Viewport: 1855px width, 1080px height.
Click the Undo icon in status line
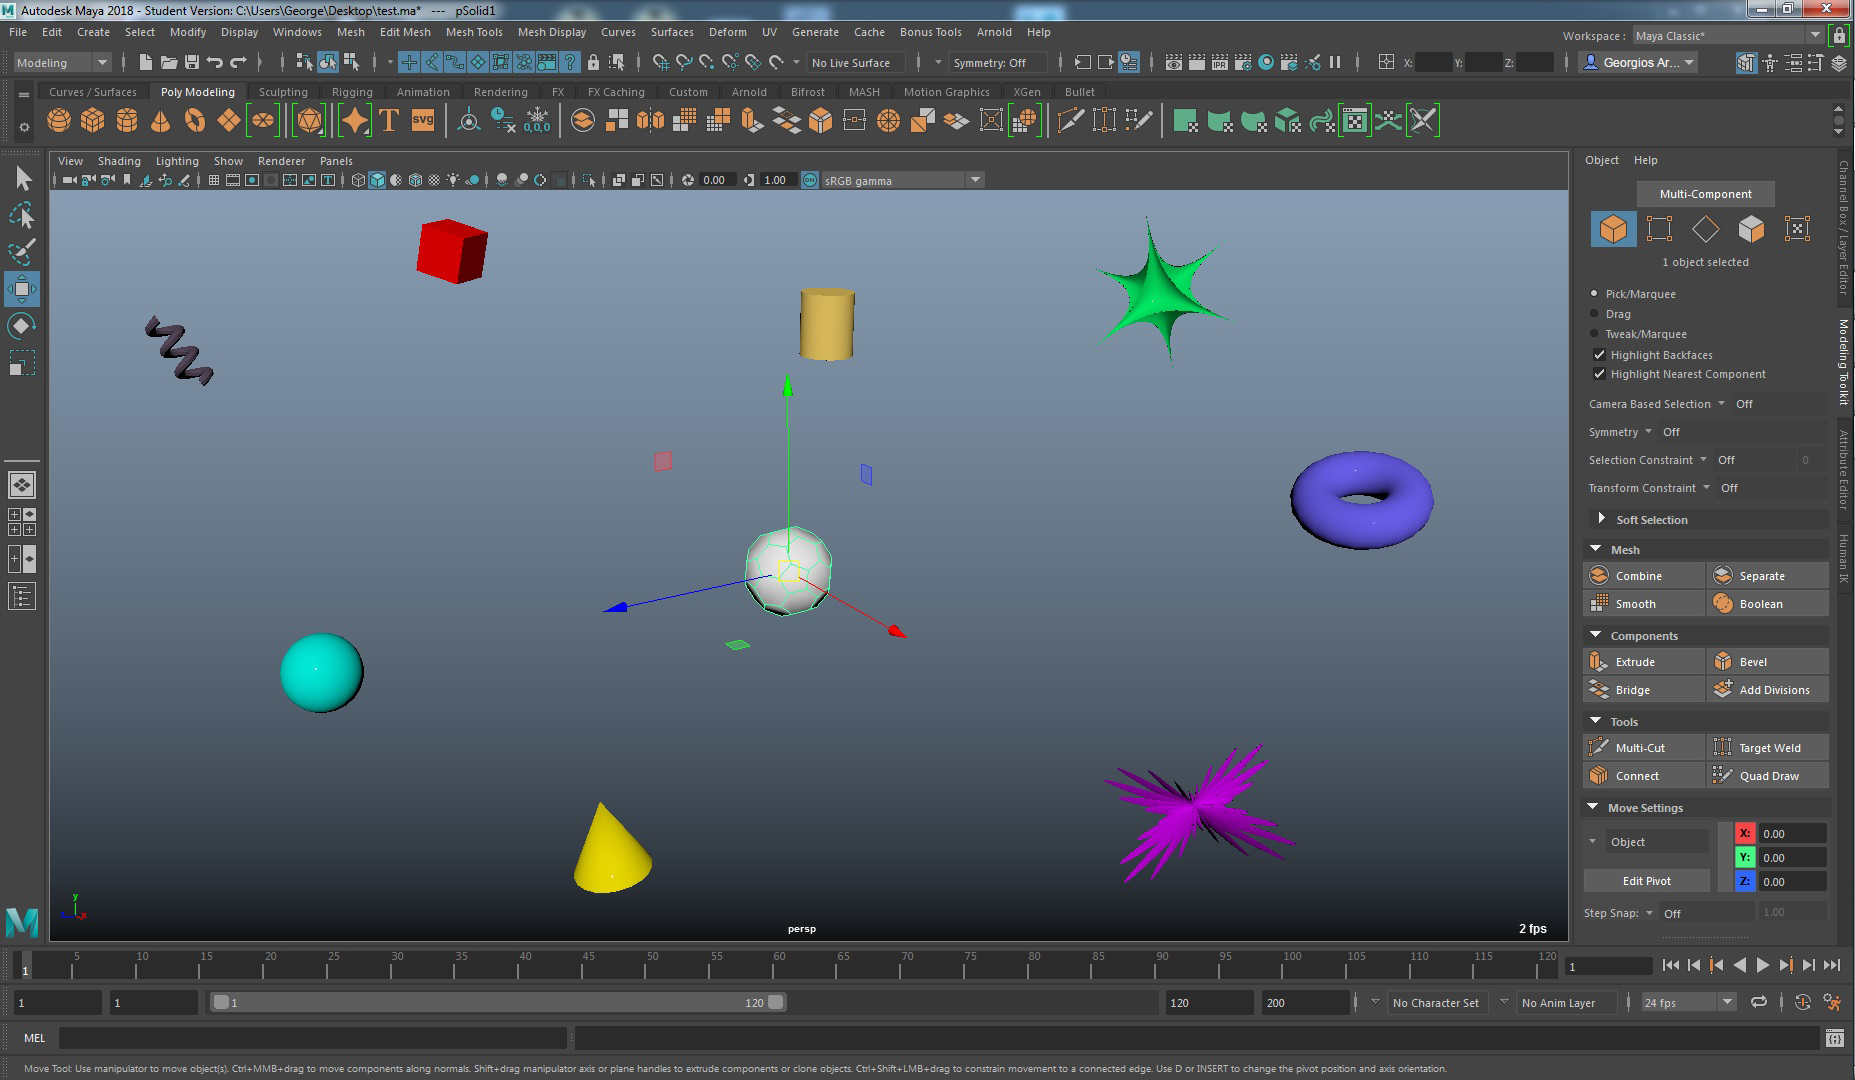(215, 62)
